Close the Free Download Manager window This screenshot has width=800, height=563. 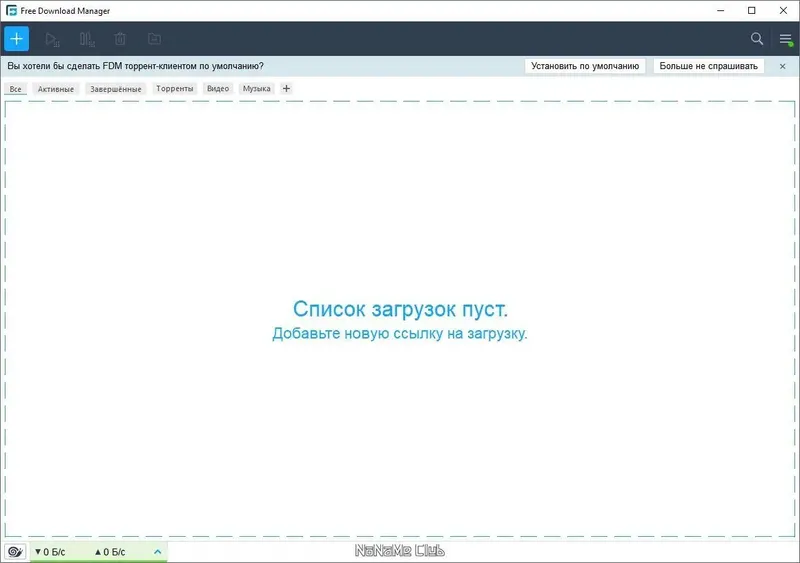pos(783,11)
